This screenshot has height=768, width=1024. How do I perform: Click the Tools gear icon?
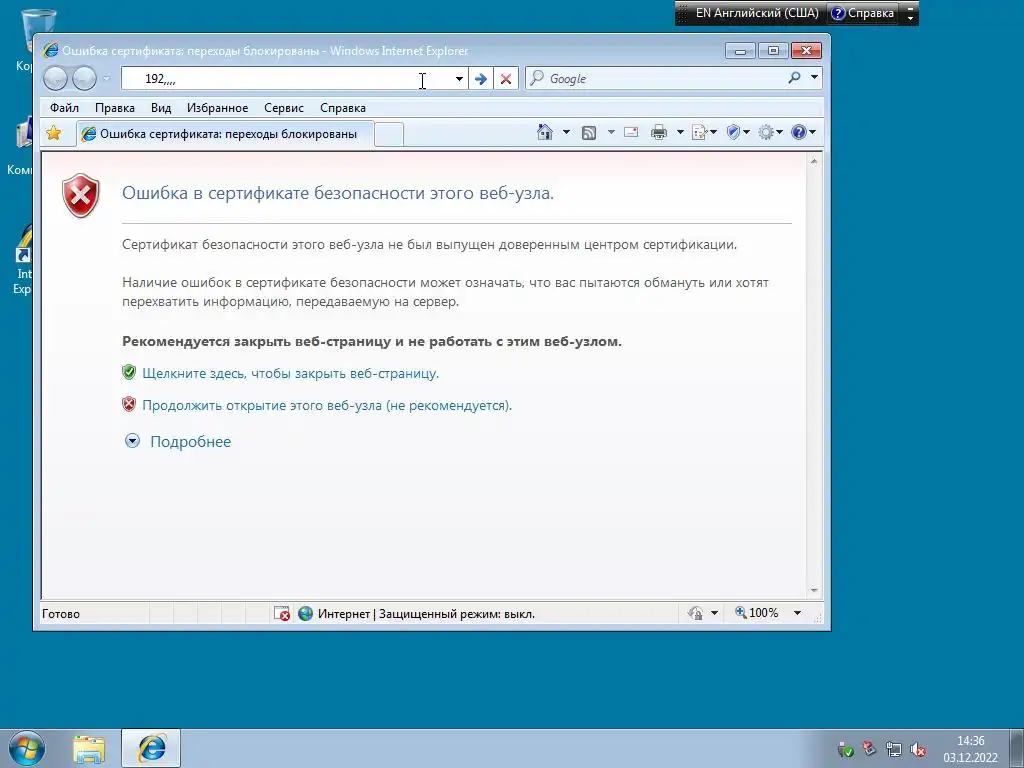pos(765,133)
